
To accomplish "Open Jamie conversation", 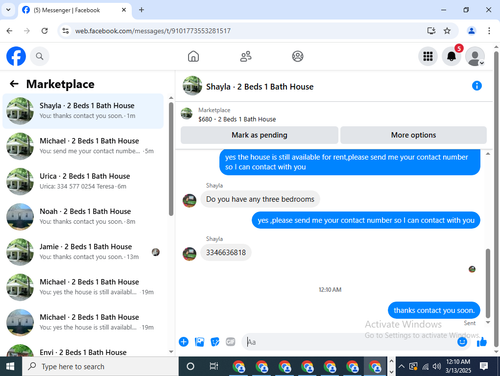I will point(83,252).
